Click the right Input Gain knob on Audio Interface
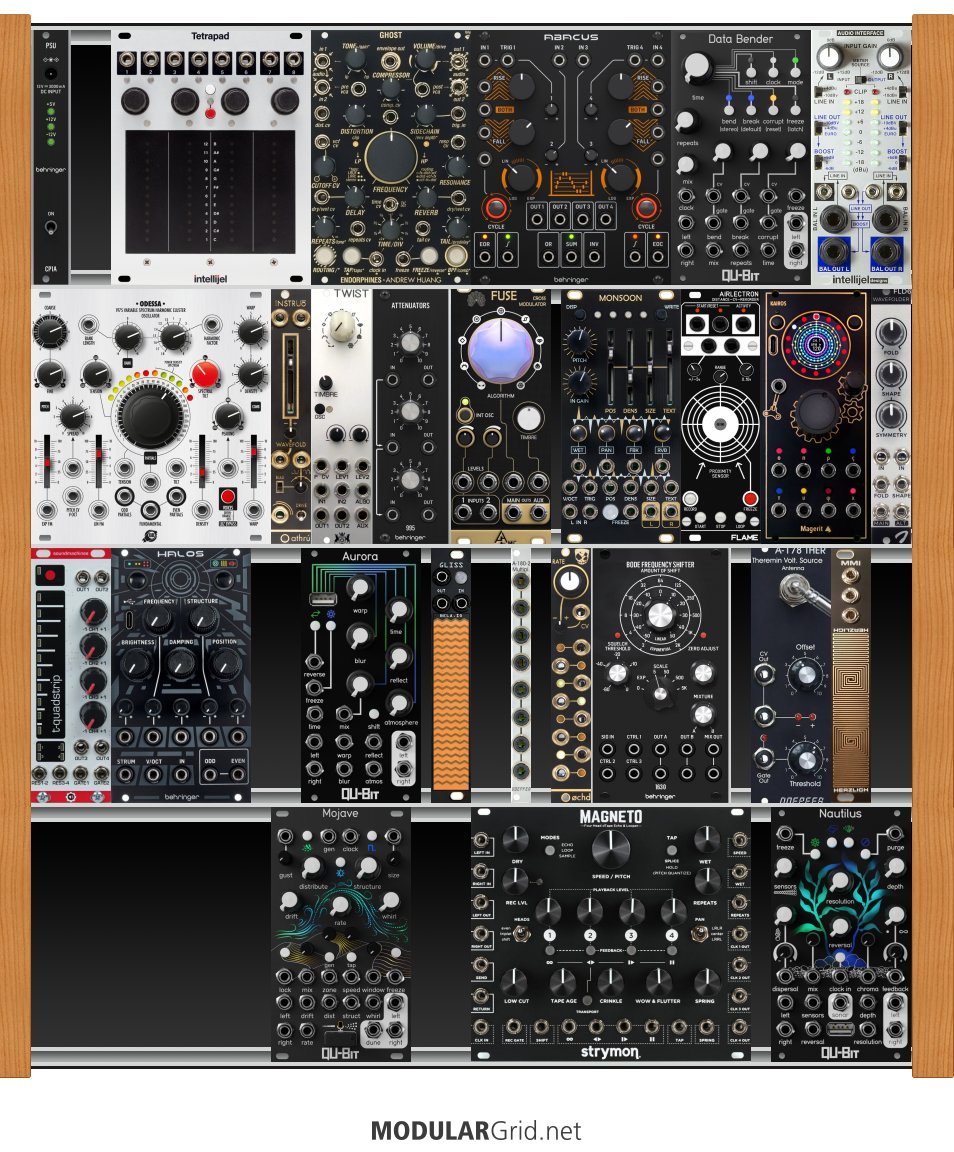Image resolution: width=954 pixels, height=1152 pixels. click(889, 56)
